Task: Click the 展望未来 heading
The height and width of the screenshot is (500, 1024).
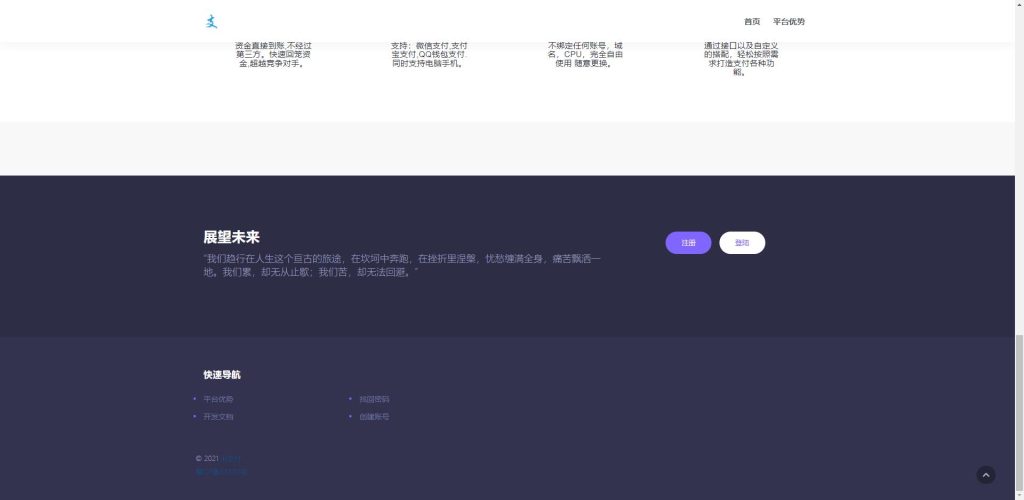Action: 231,237
